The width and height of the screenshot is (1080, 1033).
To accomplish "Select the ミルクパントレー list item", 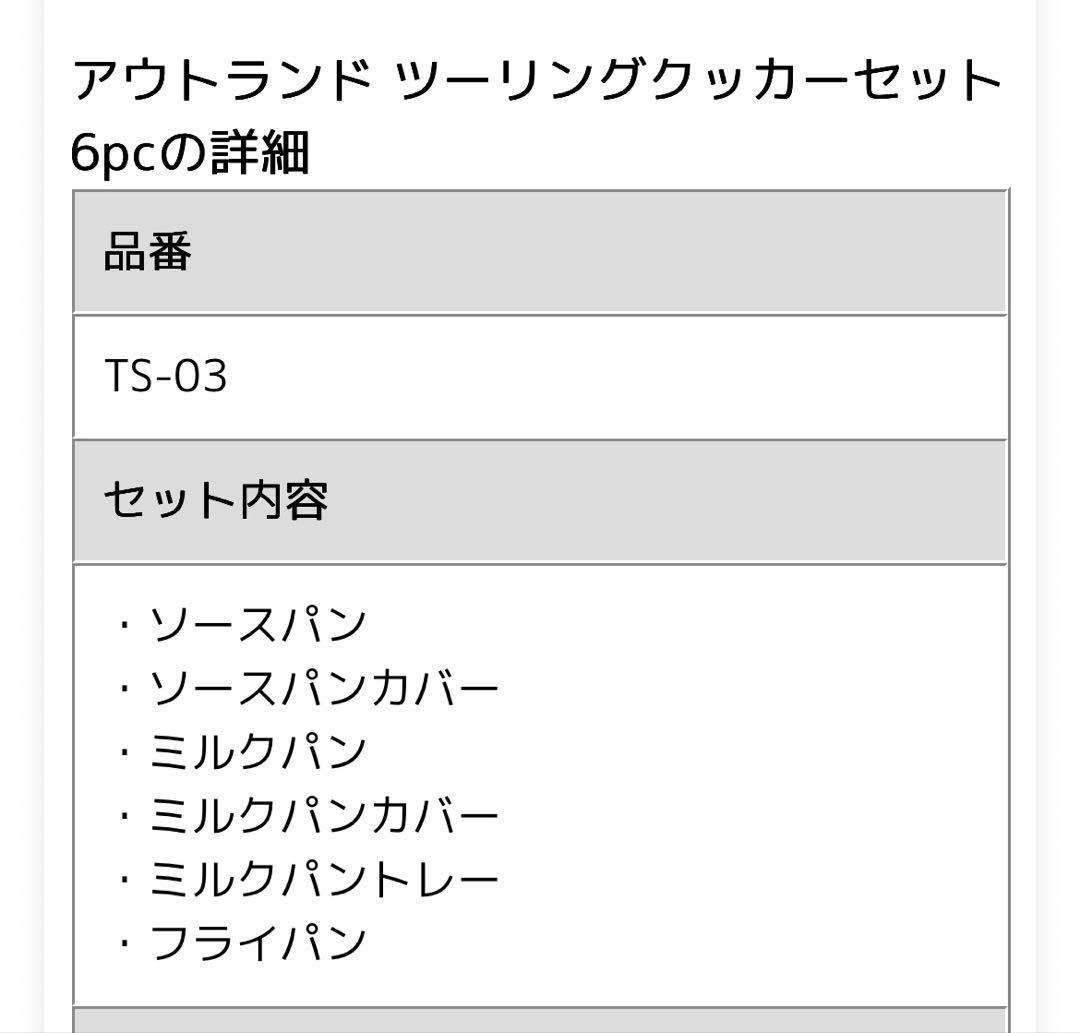I will 323,880.
